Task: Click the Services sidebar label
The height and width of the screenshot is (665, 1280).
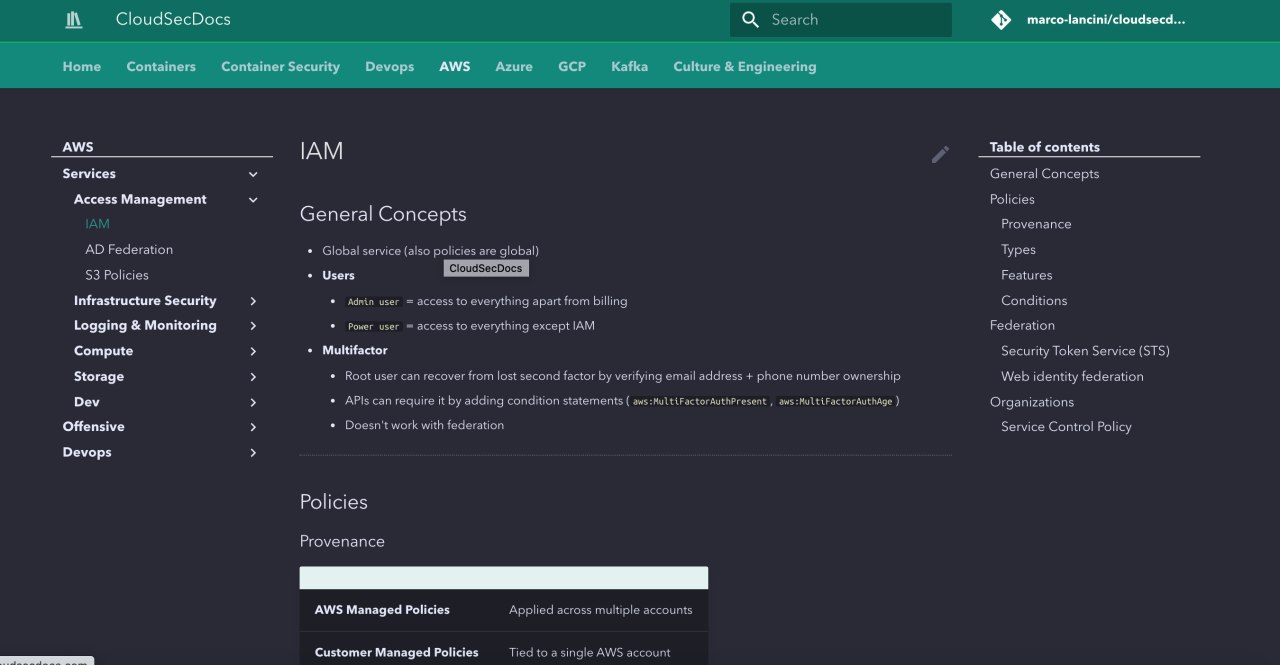Action: pyautogui.click(x=89, y=173)
